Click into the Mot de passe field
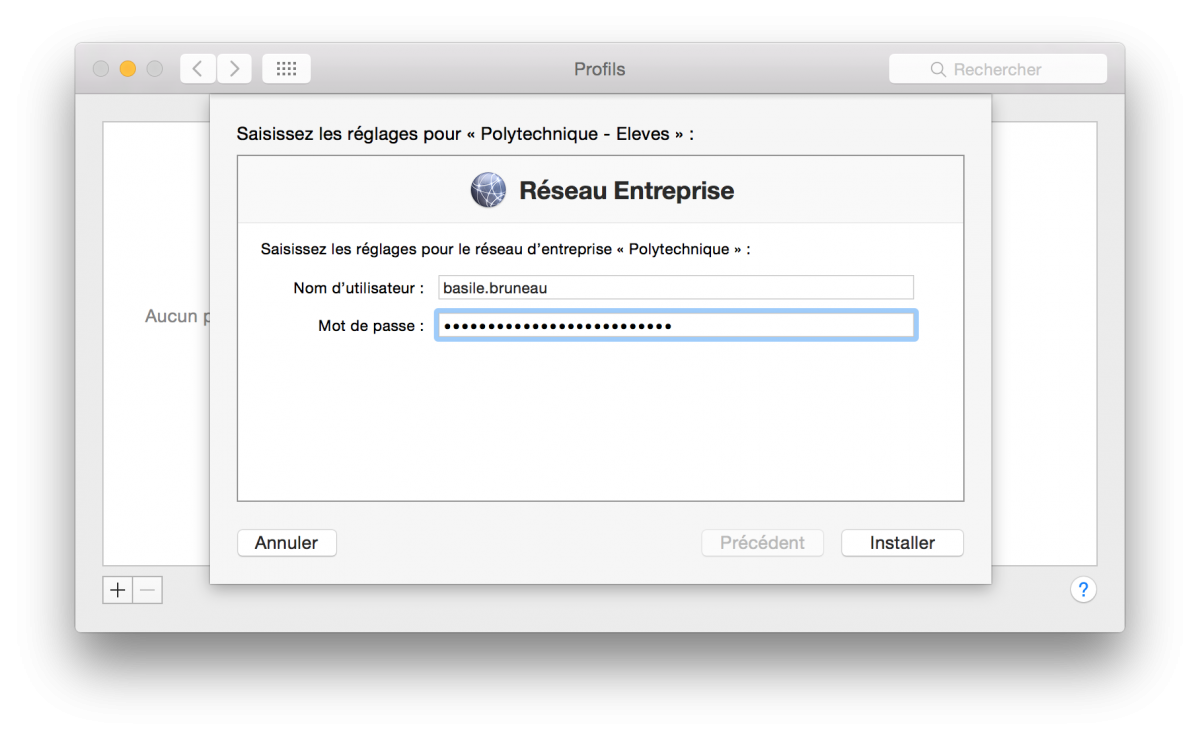The image size is (1200, 740). pyautogui.click(x=676, y=326)
